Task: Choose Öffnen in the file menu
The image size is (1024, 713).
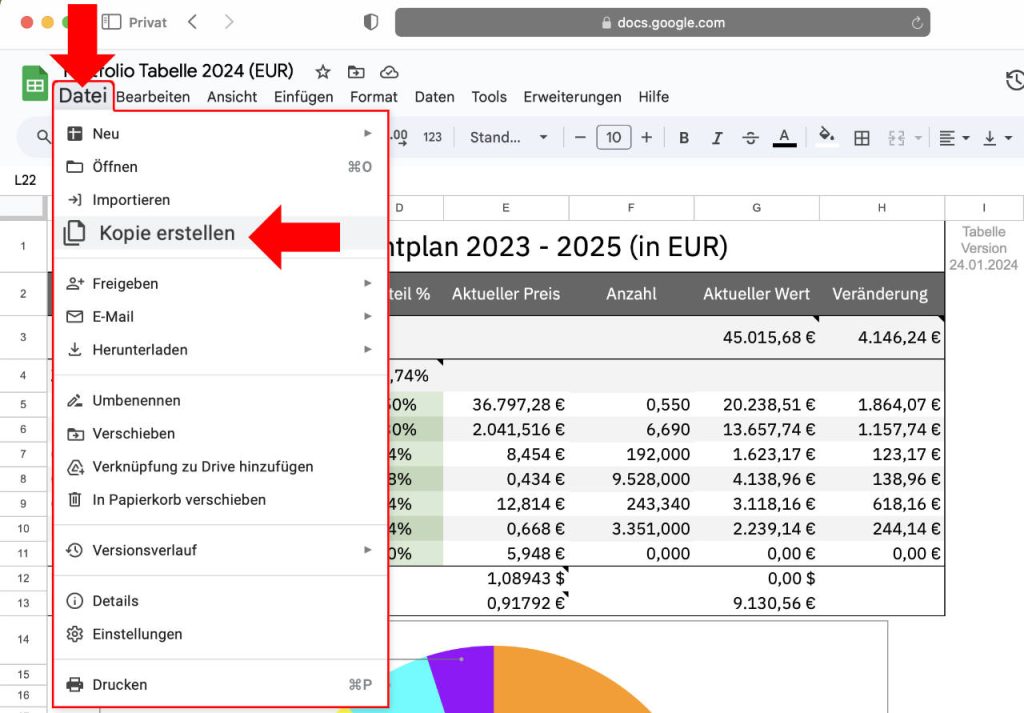Action: 221,166
